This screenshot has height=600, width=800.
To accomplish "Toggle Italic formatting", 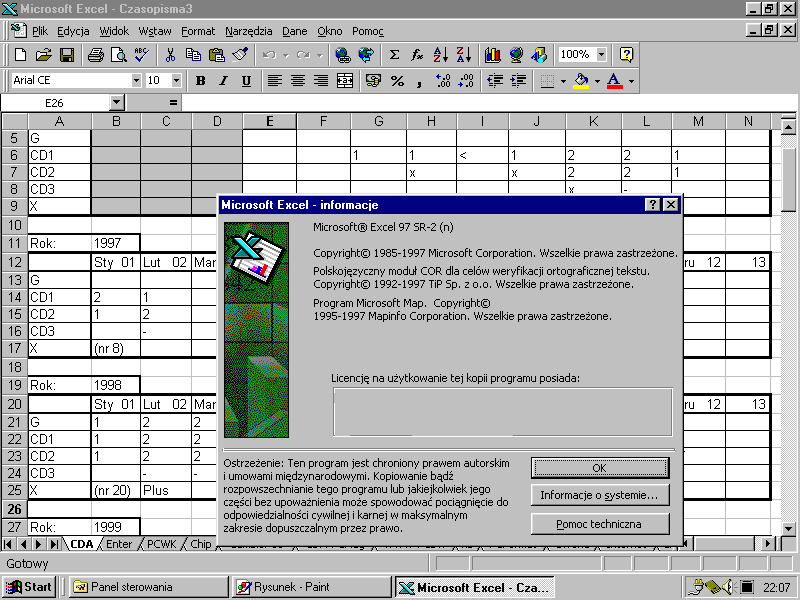I will pos(223,81).
